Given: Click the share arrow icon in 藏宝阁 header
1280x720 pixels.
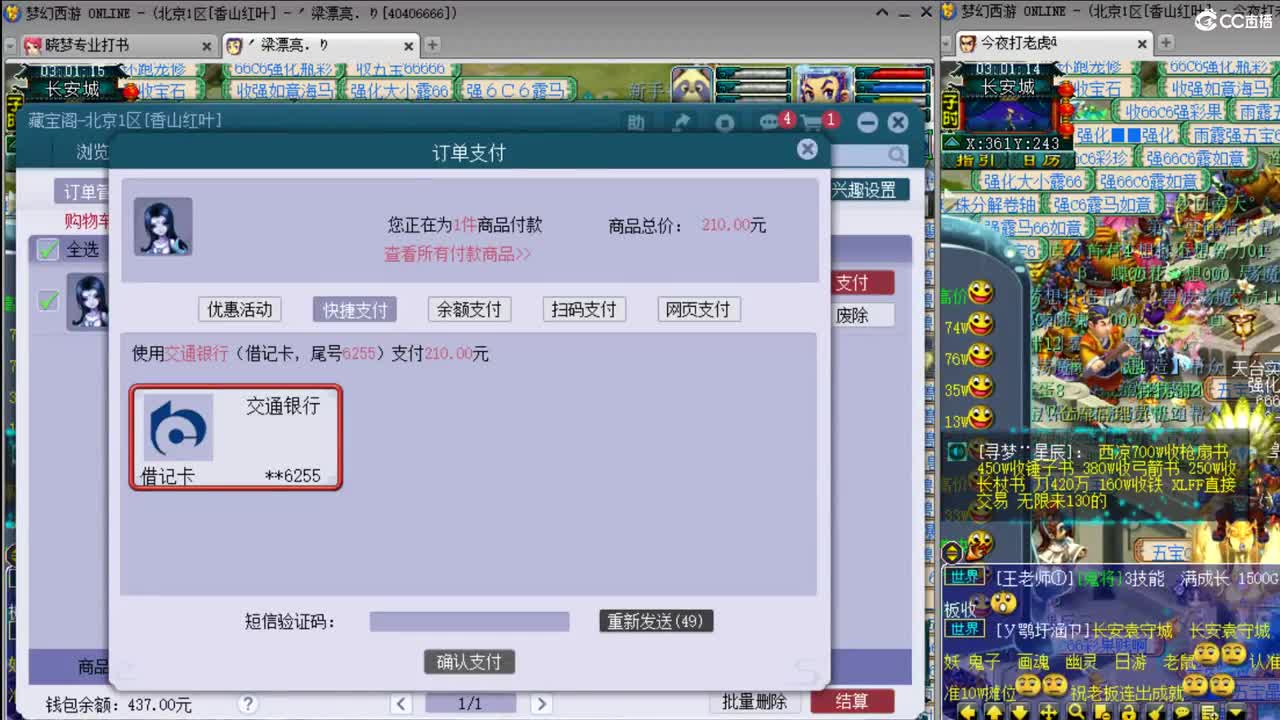Looking at the screenshot, I should (x=682, y=122).
